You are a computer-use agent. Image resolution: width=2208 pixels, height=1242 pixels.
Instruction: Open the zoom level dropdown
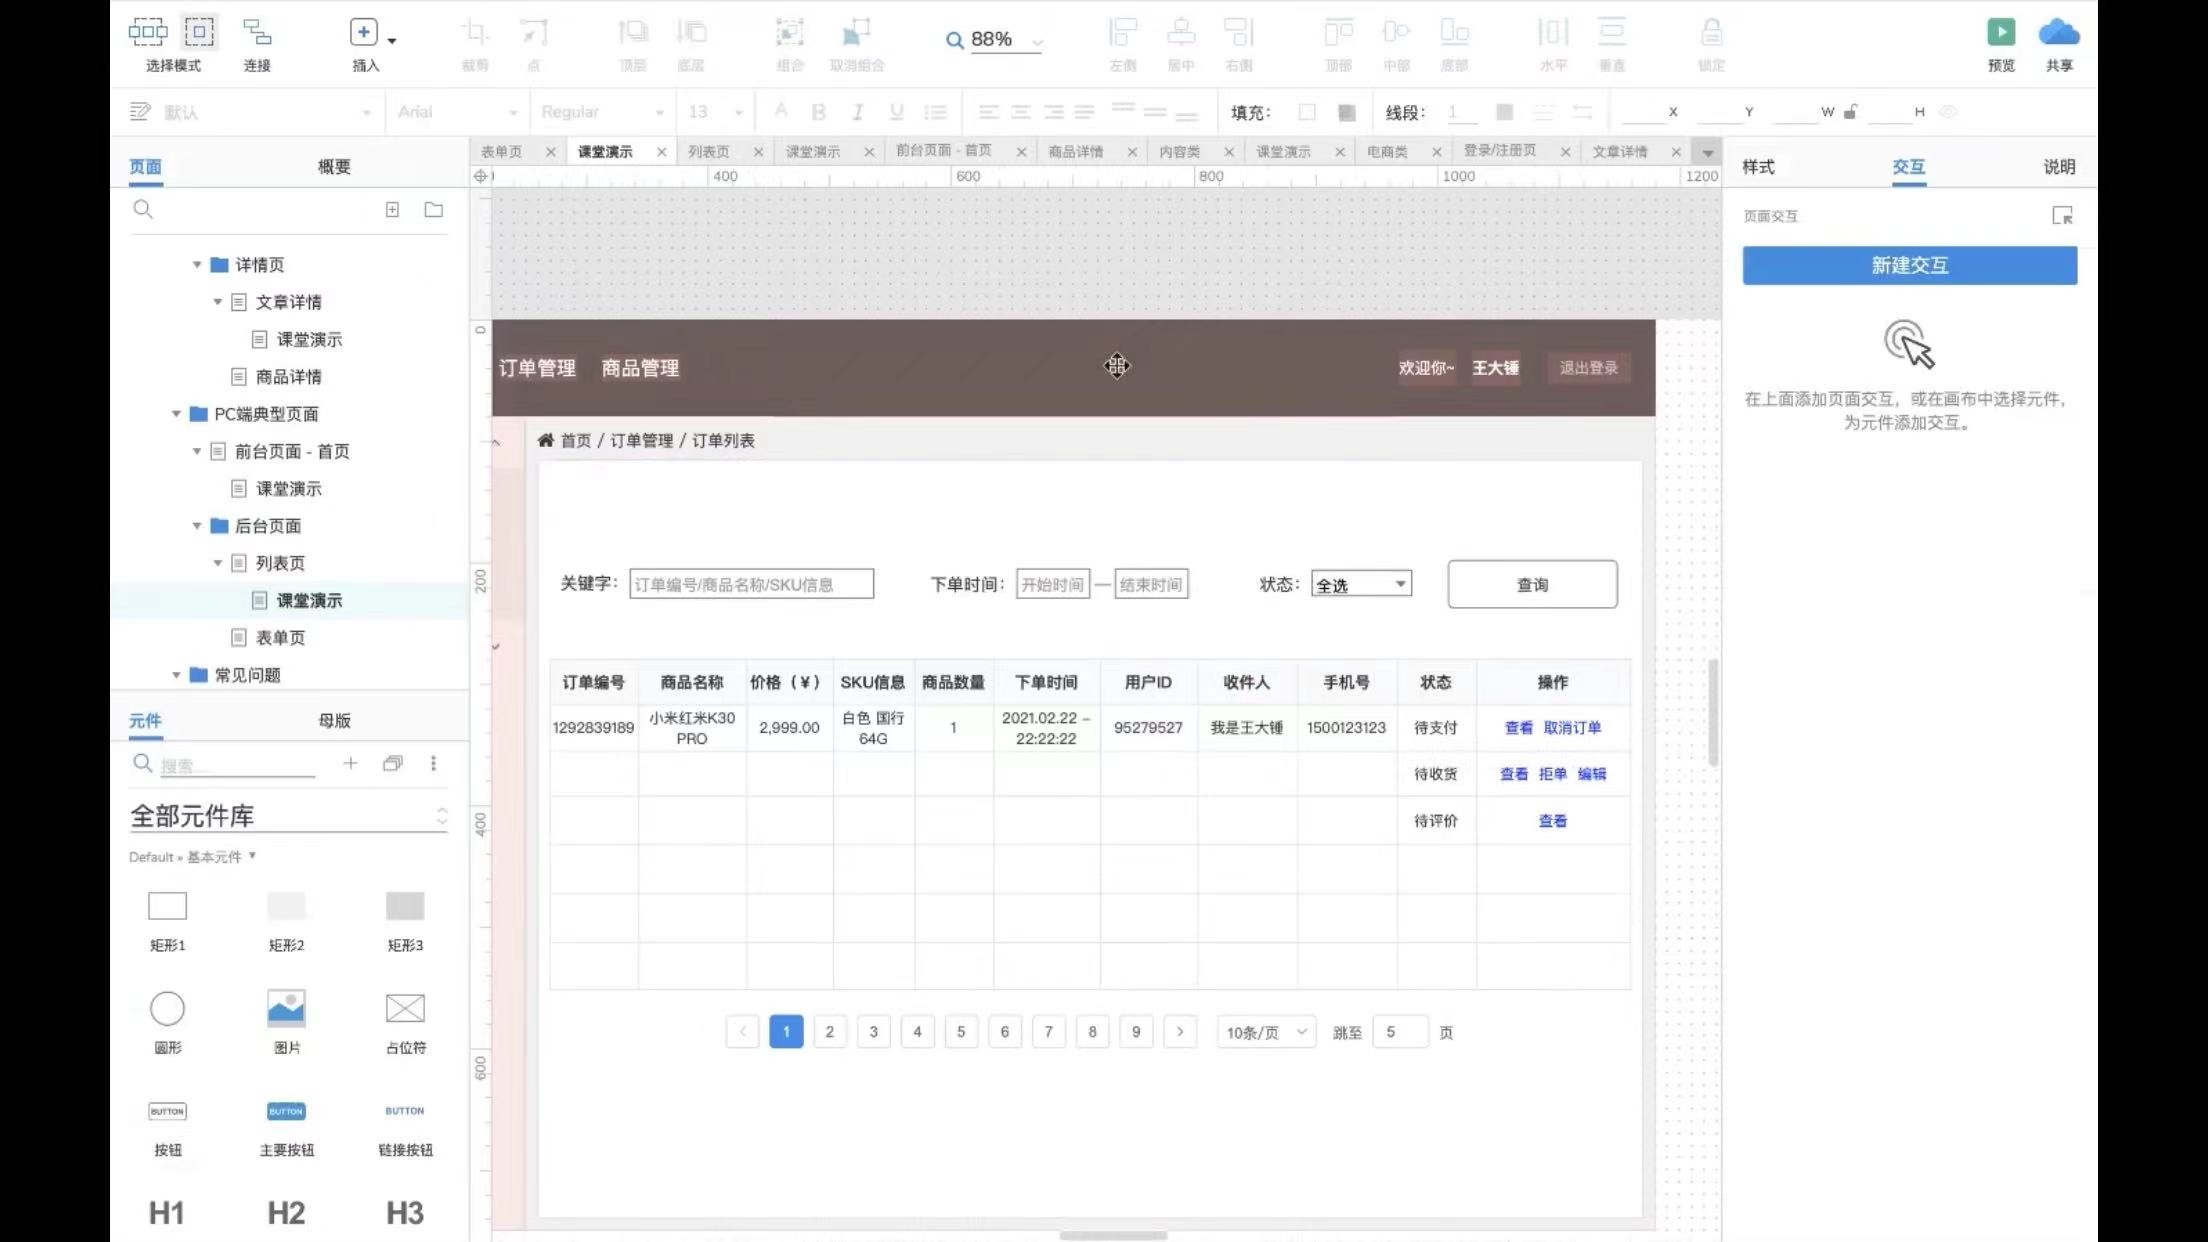tap(1037, 41)
